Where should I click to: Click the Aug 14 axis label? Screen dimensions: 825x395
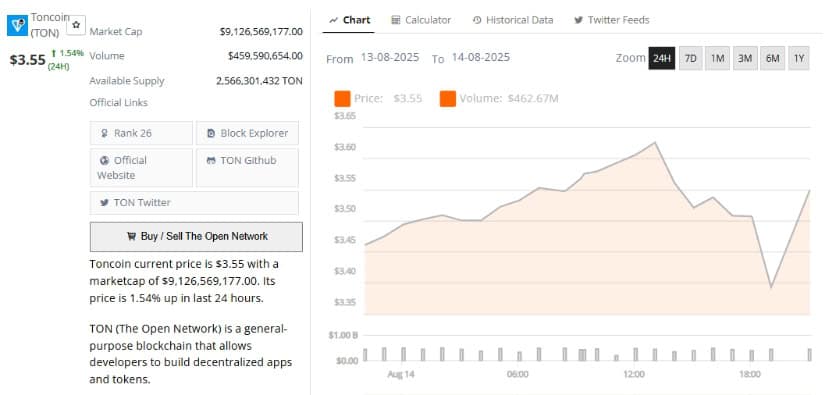(401, 374)
